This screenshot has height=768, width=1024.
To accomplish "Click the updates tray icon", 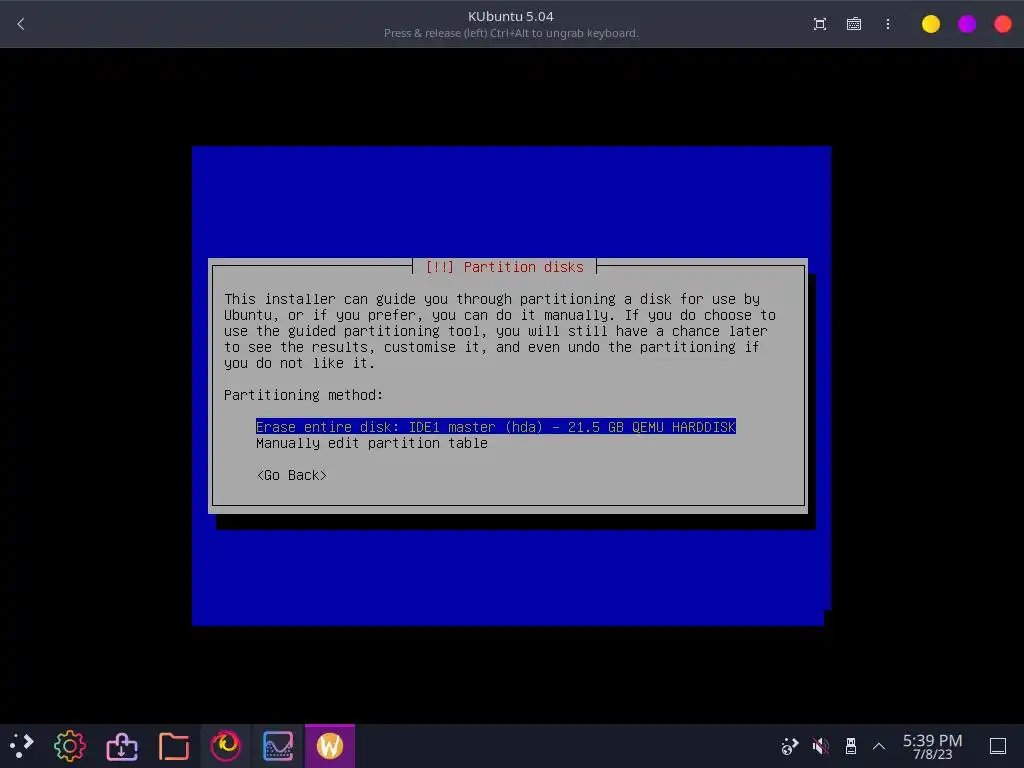I will tap(790, 745).
